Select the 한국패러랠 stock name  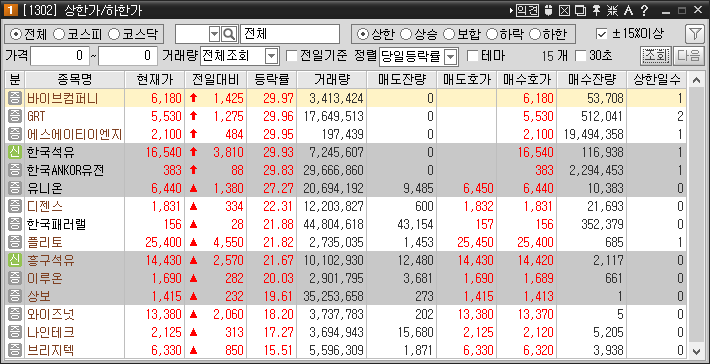pos(57,225)
